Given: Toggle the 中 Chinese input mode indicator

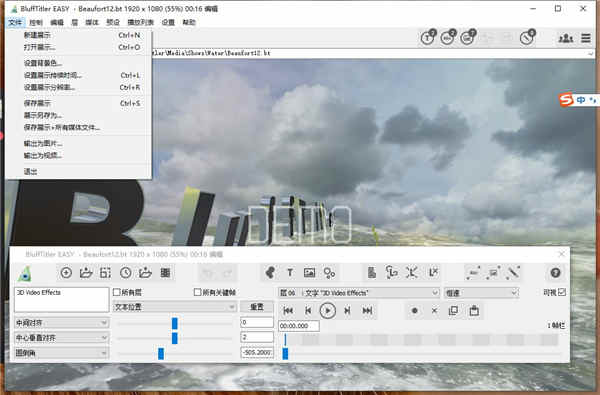Looking at the screenshot, I should tap(580, 100).
